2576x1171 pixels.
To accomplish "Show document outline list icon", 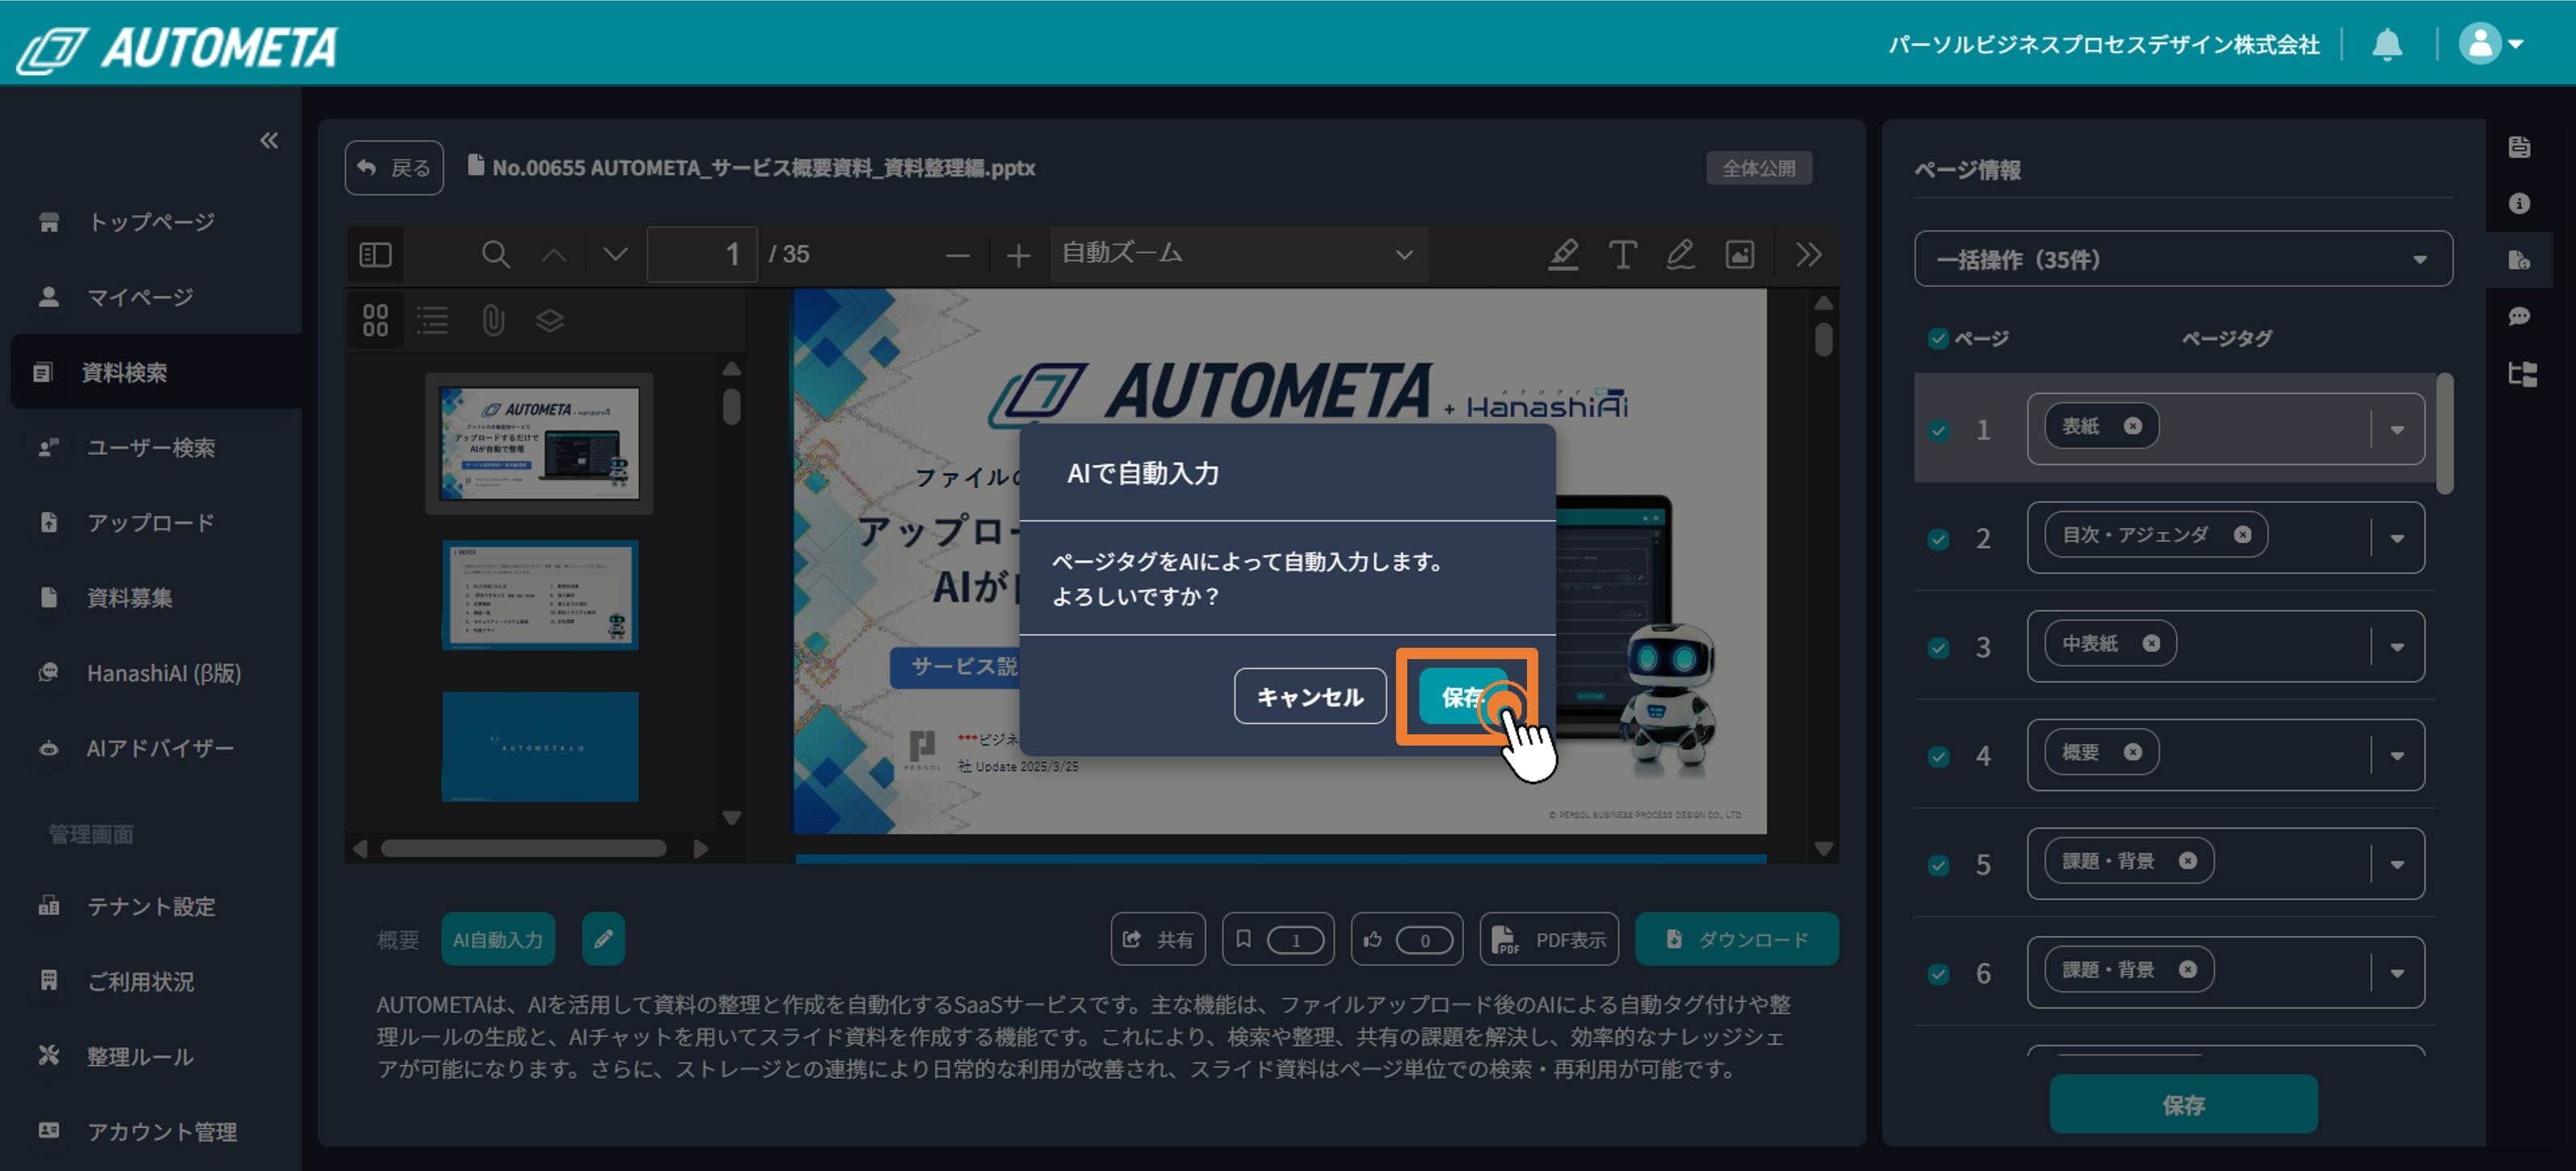I will [x=432, y=320].
